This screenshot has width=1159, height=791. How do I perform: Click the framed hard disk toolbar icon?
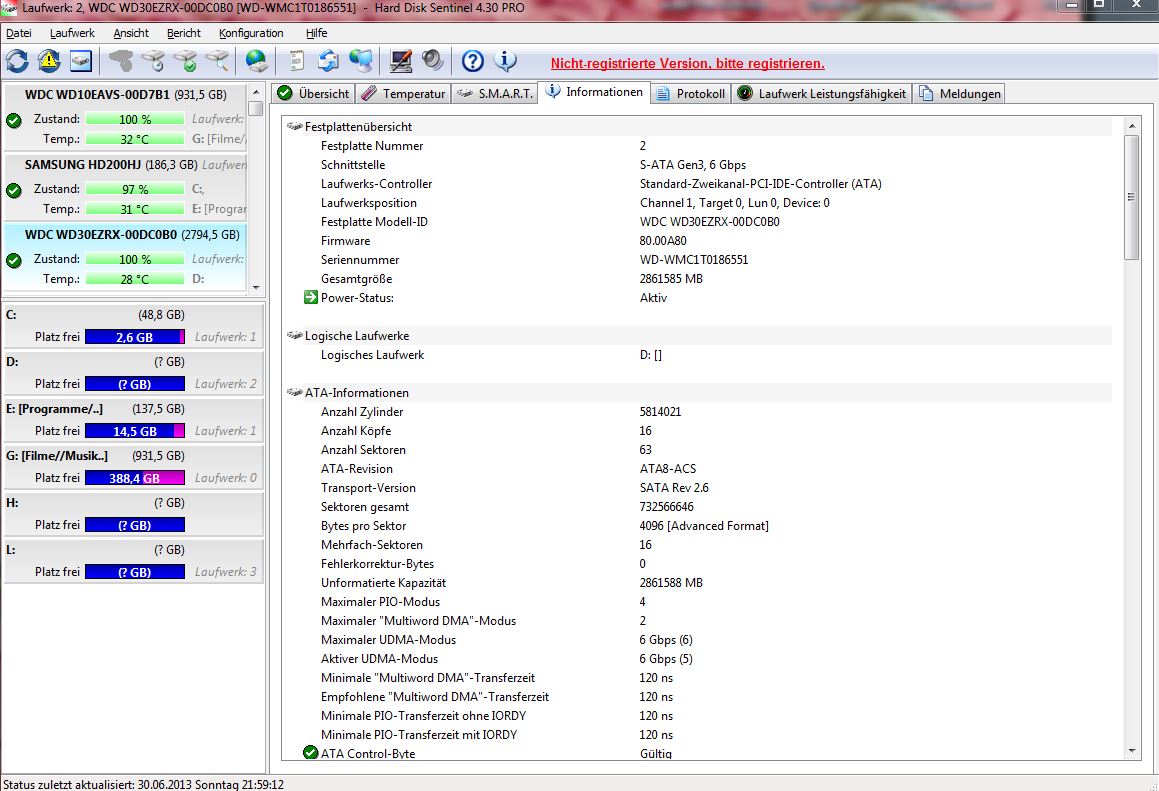click(x=81, y=61)
